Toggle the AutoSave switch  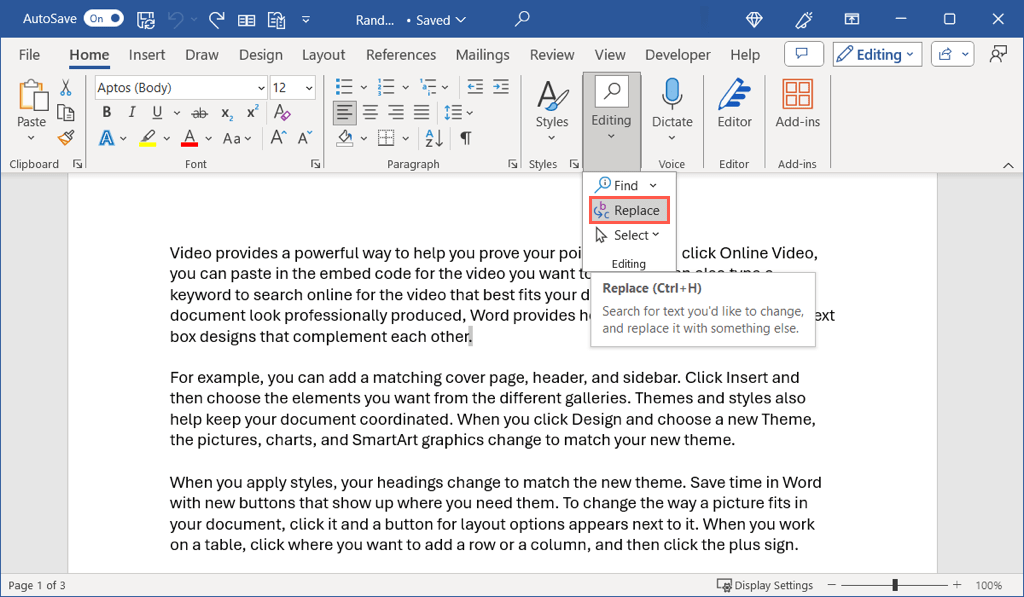point(103,19)
